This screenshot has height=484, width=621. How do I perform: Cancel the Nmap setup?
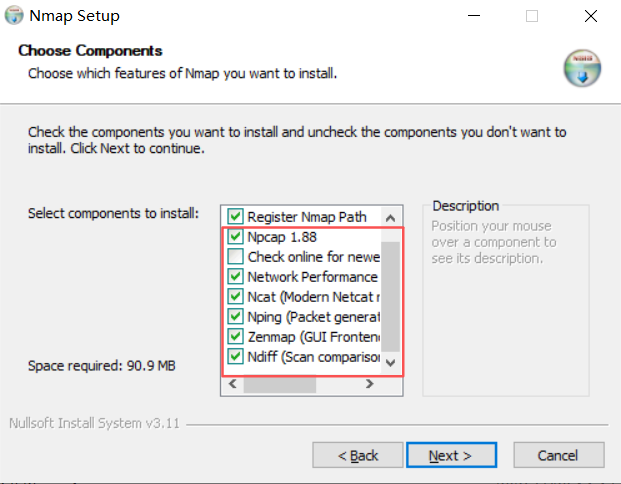[x=559, y=455]
